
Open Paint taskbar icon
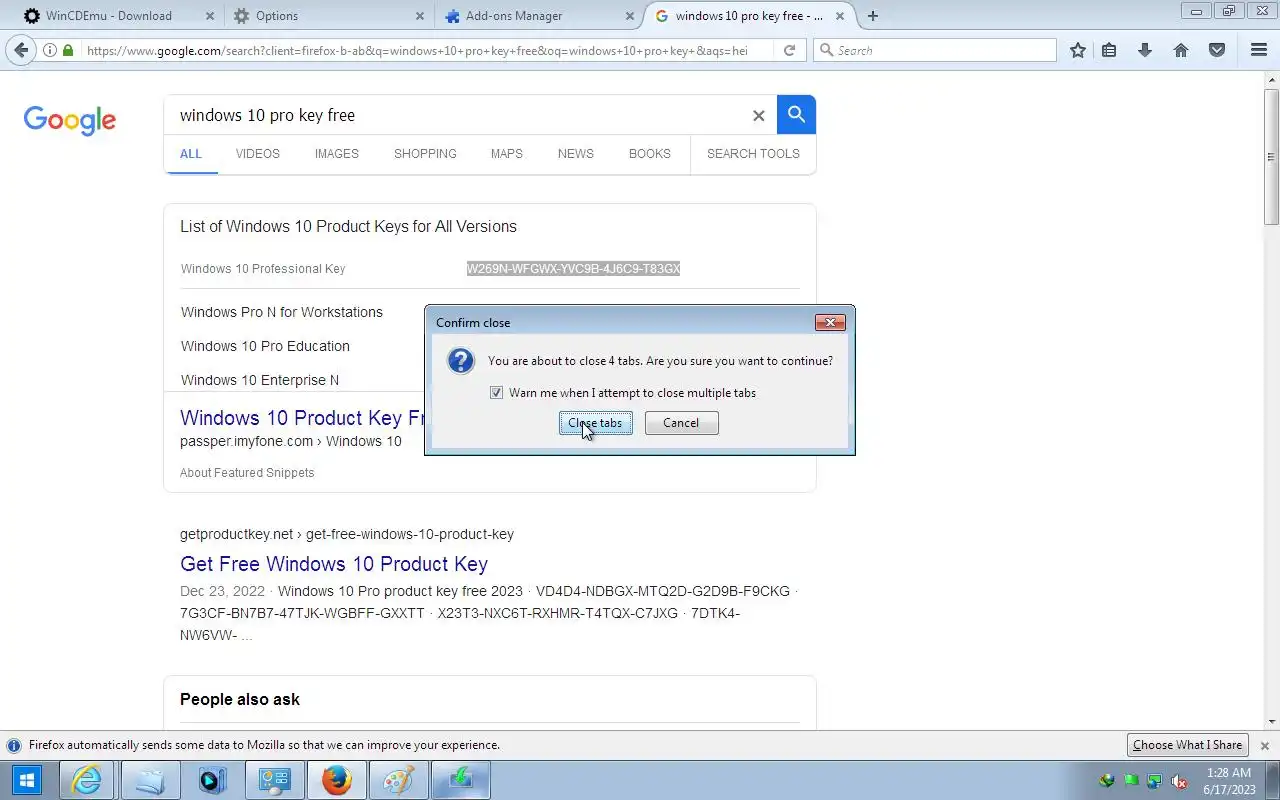point(398,780)
